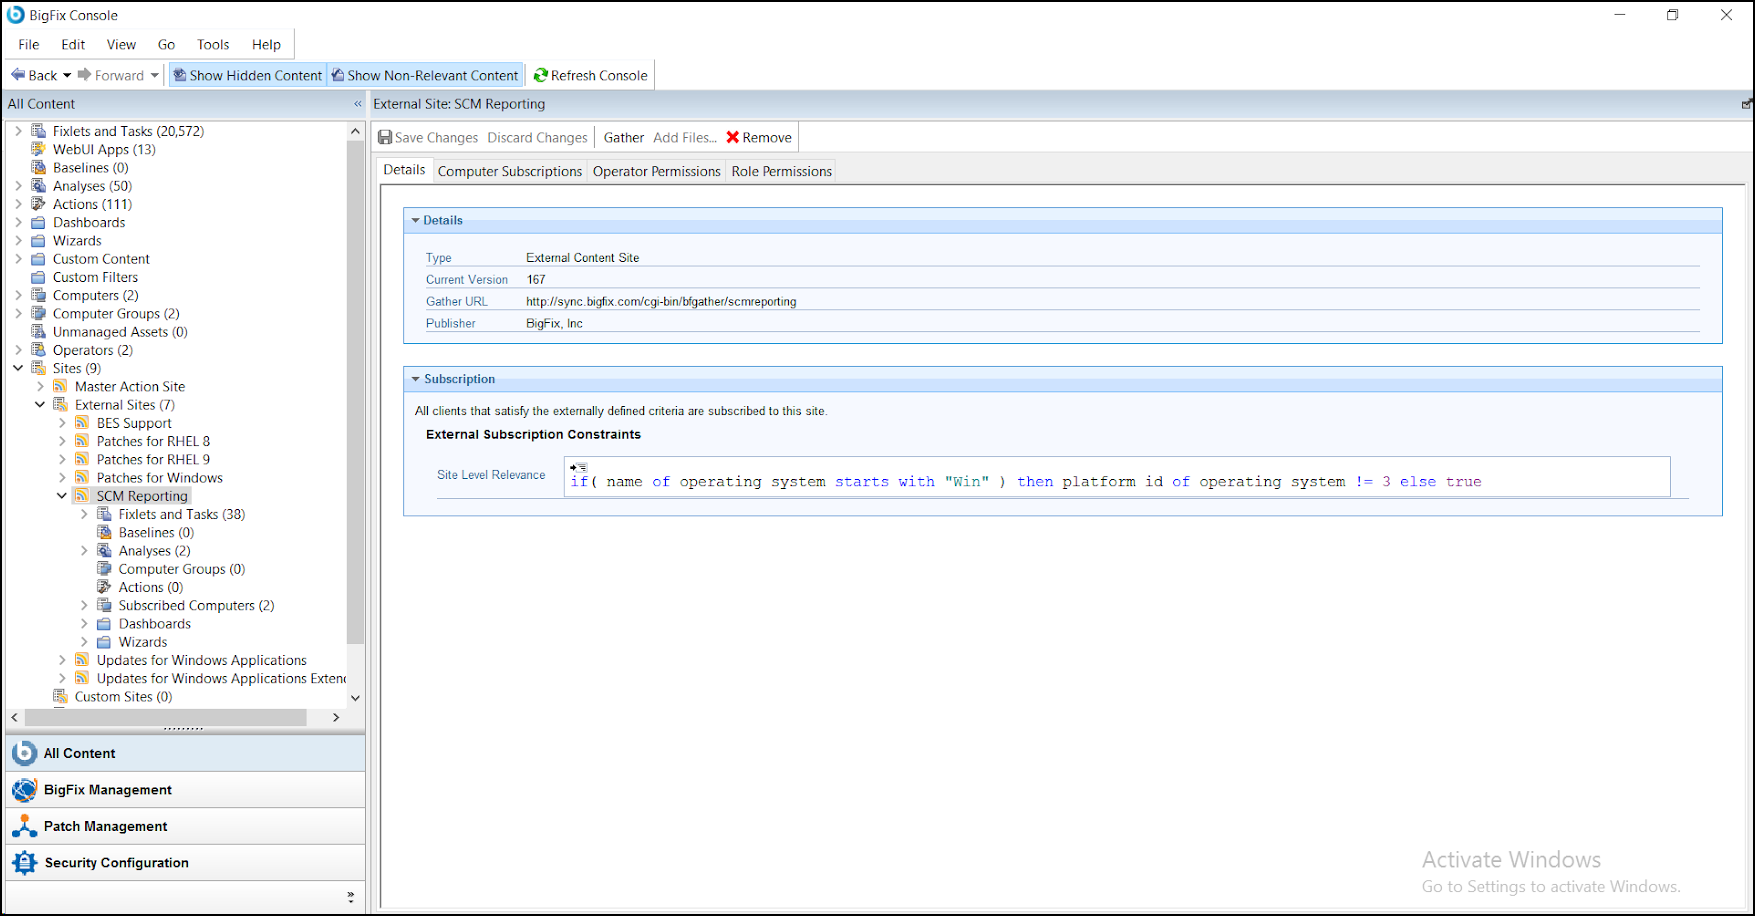Click Discard Changes
The height and width of the screenshot is (916, 1755).
click(x=537, y=137)
